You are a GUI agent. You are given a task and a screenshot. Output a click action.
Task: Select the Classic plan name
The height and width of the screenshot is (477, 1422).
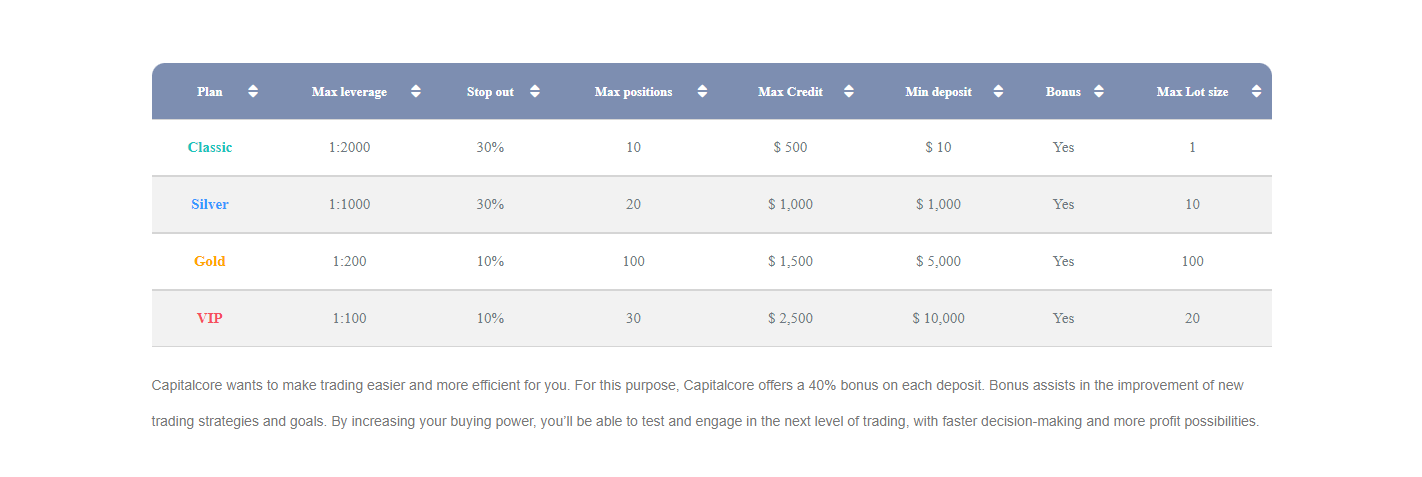[210, 147]
